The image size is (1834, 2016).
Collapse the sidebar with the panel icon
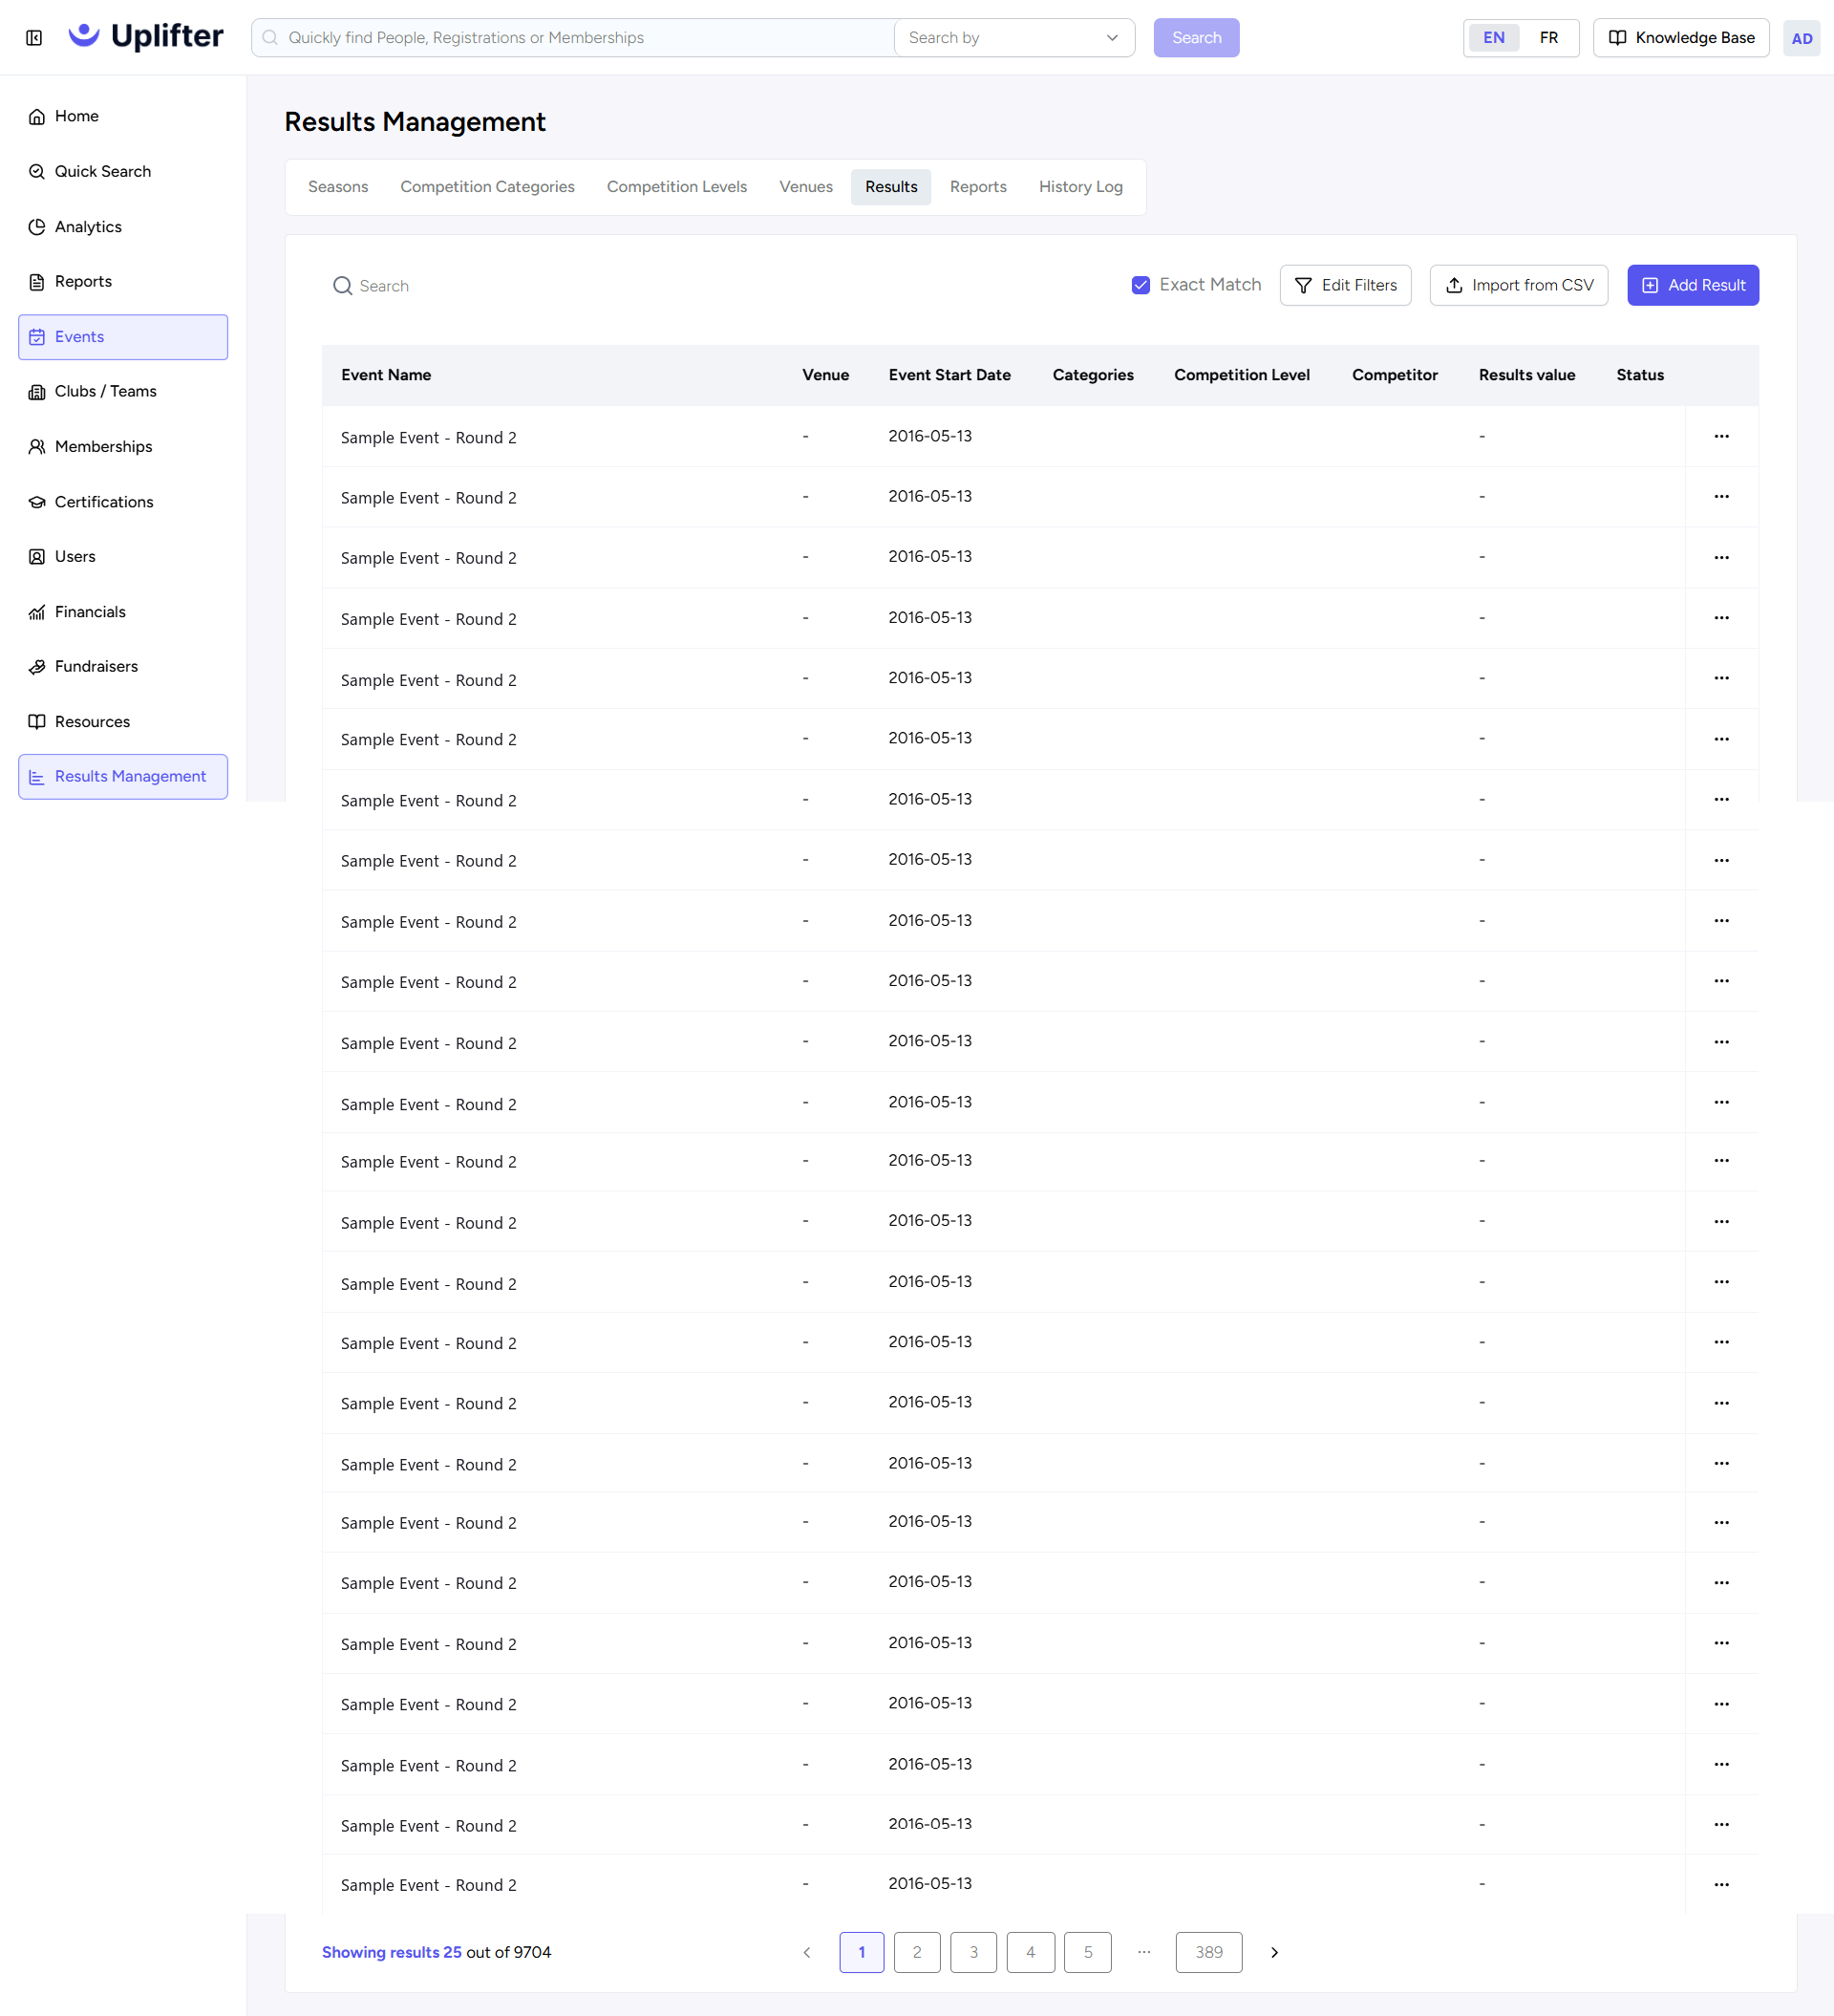pyautogui.click(x=34, y=38)
